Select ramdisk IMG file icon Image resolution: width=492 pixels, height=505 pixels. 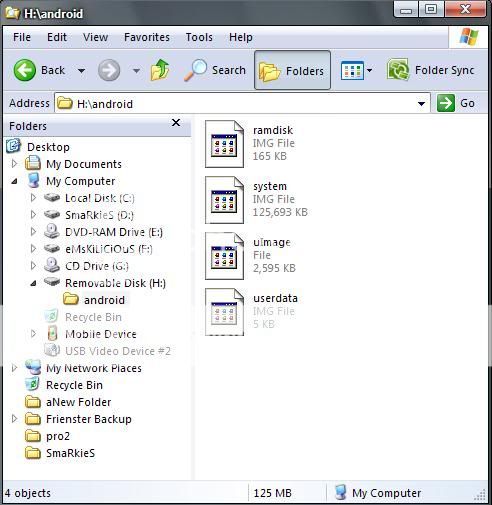click(x=224, y=144)
